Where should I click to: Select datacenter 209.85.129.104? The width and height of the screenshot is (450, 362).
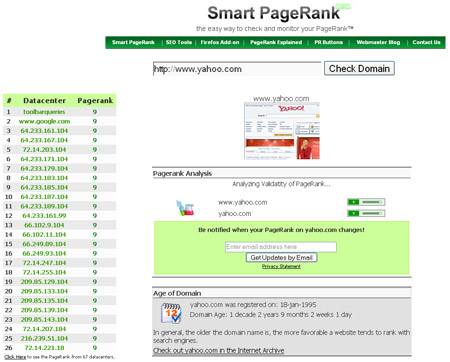(44, 282)
